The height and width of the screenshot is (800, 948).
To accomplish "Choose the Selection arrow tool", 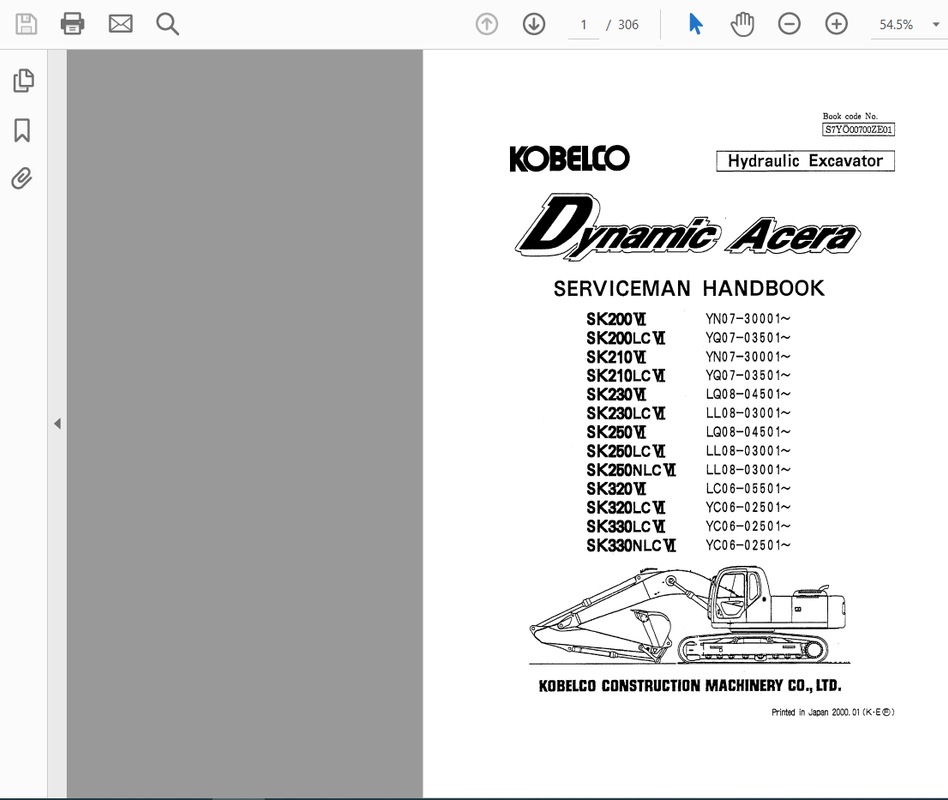I will (x=695, y=25).
